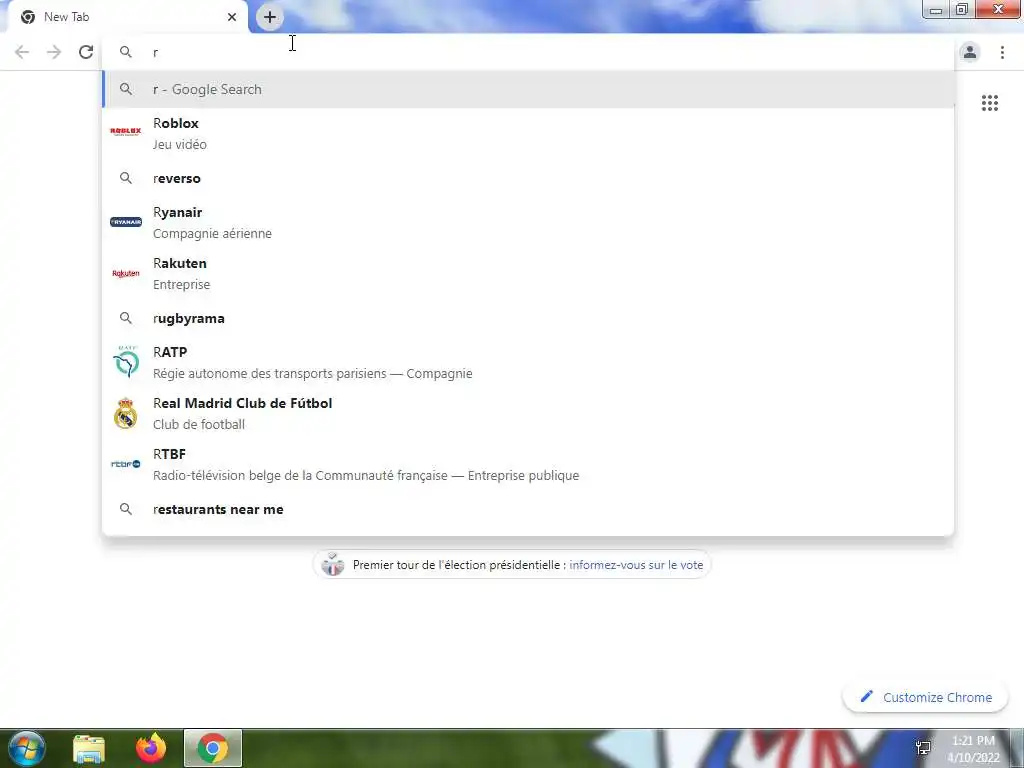Click the RATP logo icon
This screenshot has height=768, width=1024.
[x=125, y=362]
